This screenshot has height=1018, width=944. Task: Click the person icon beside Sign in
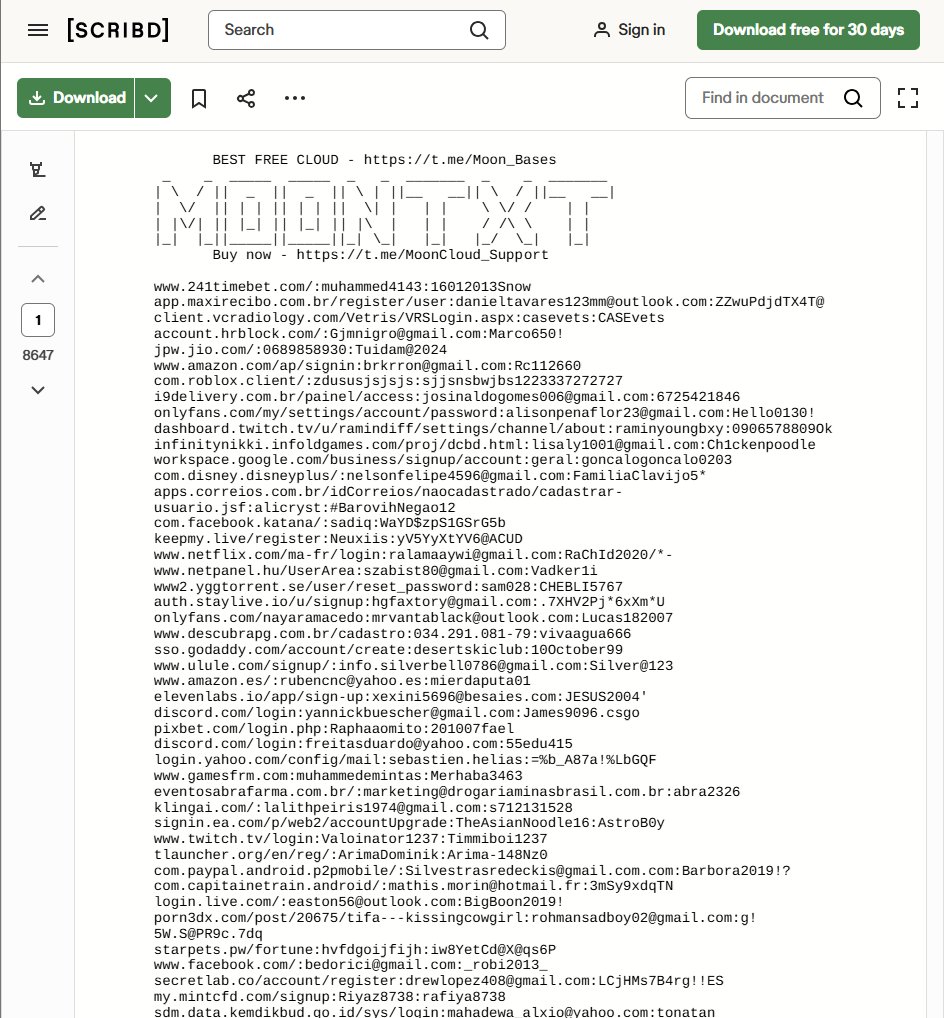coord(601,30)
